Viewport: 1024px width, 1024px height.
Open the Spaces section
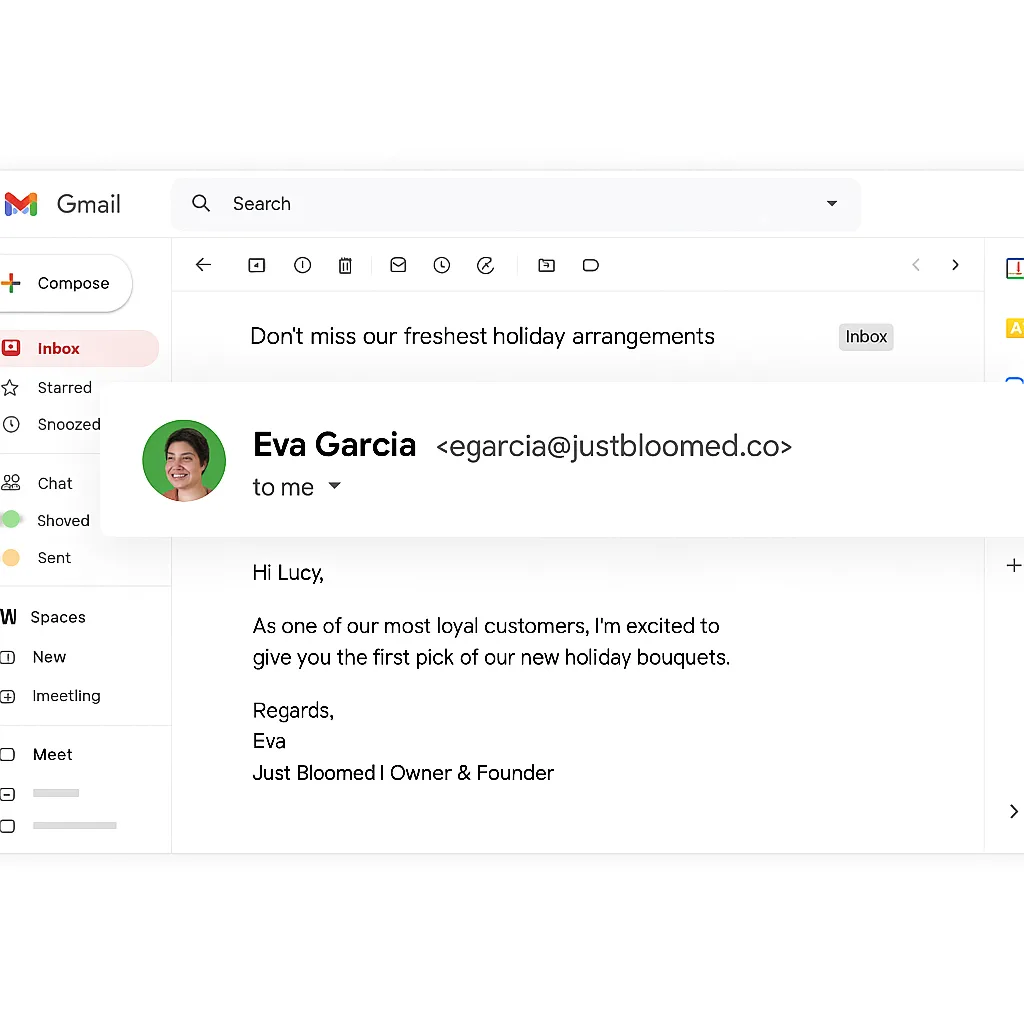[x=58, y=617]
